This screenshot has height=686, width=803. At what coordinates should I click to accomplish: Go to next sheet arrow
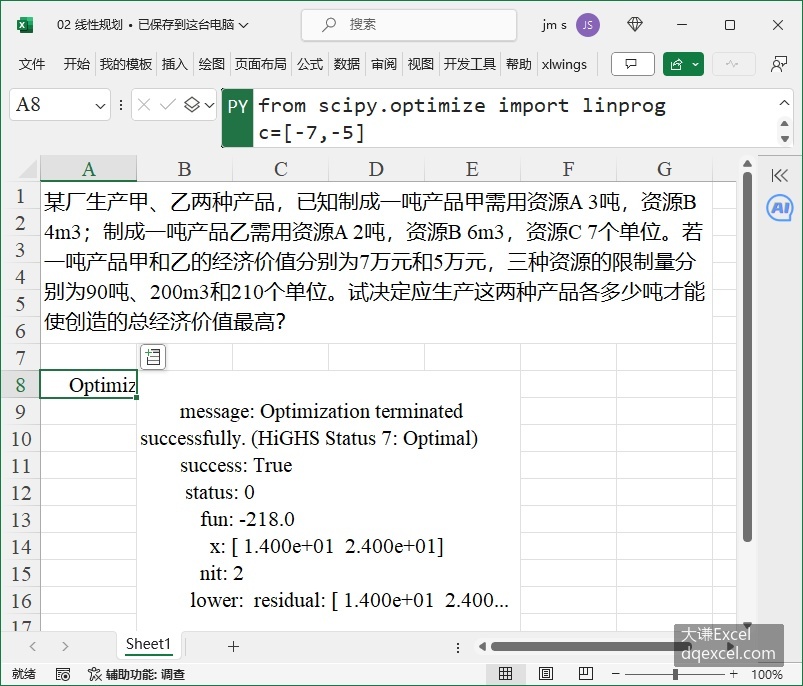point(65,646)
